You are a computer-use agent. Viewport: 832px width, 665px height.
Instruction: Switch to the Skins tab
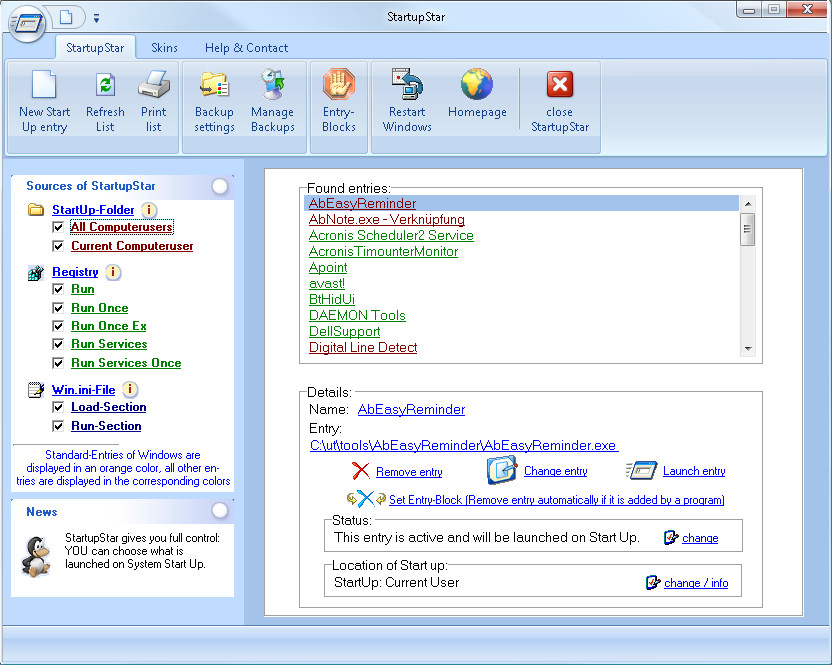(164, 48)
